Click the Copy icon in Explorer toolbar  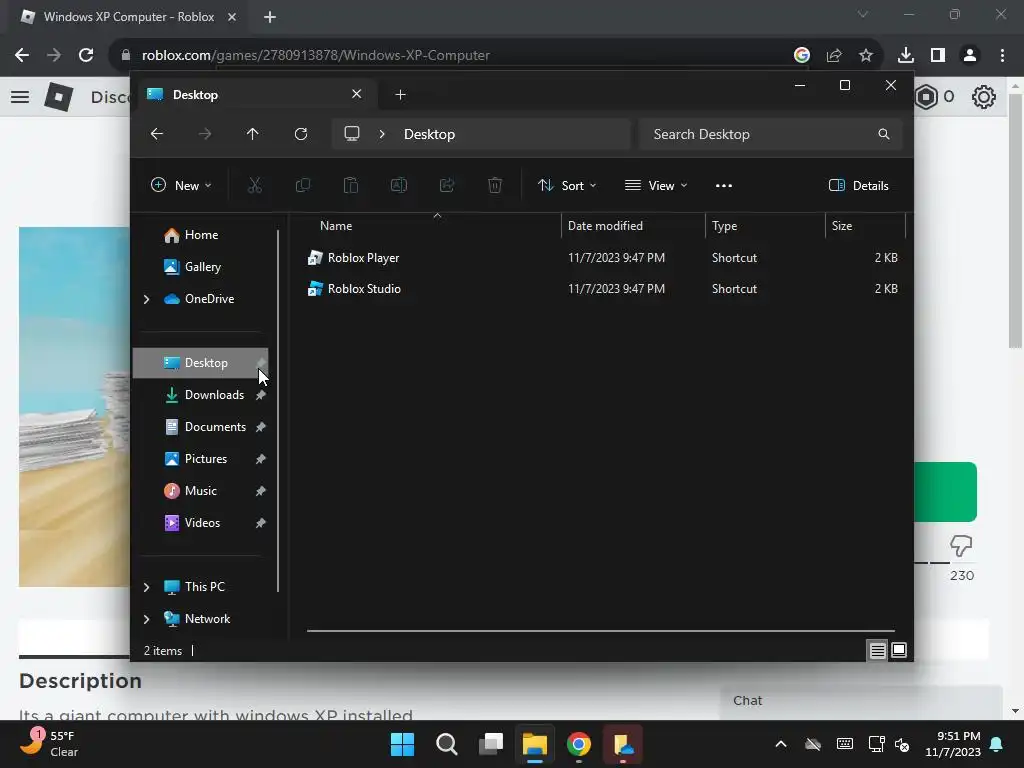point(303,185)
